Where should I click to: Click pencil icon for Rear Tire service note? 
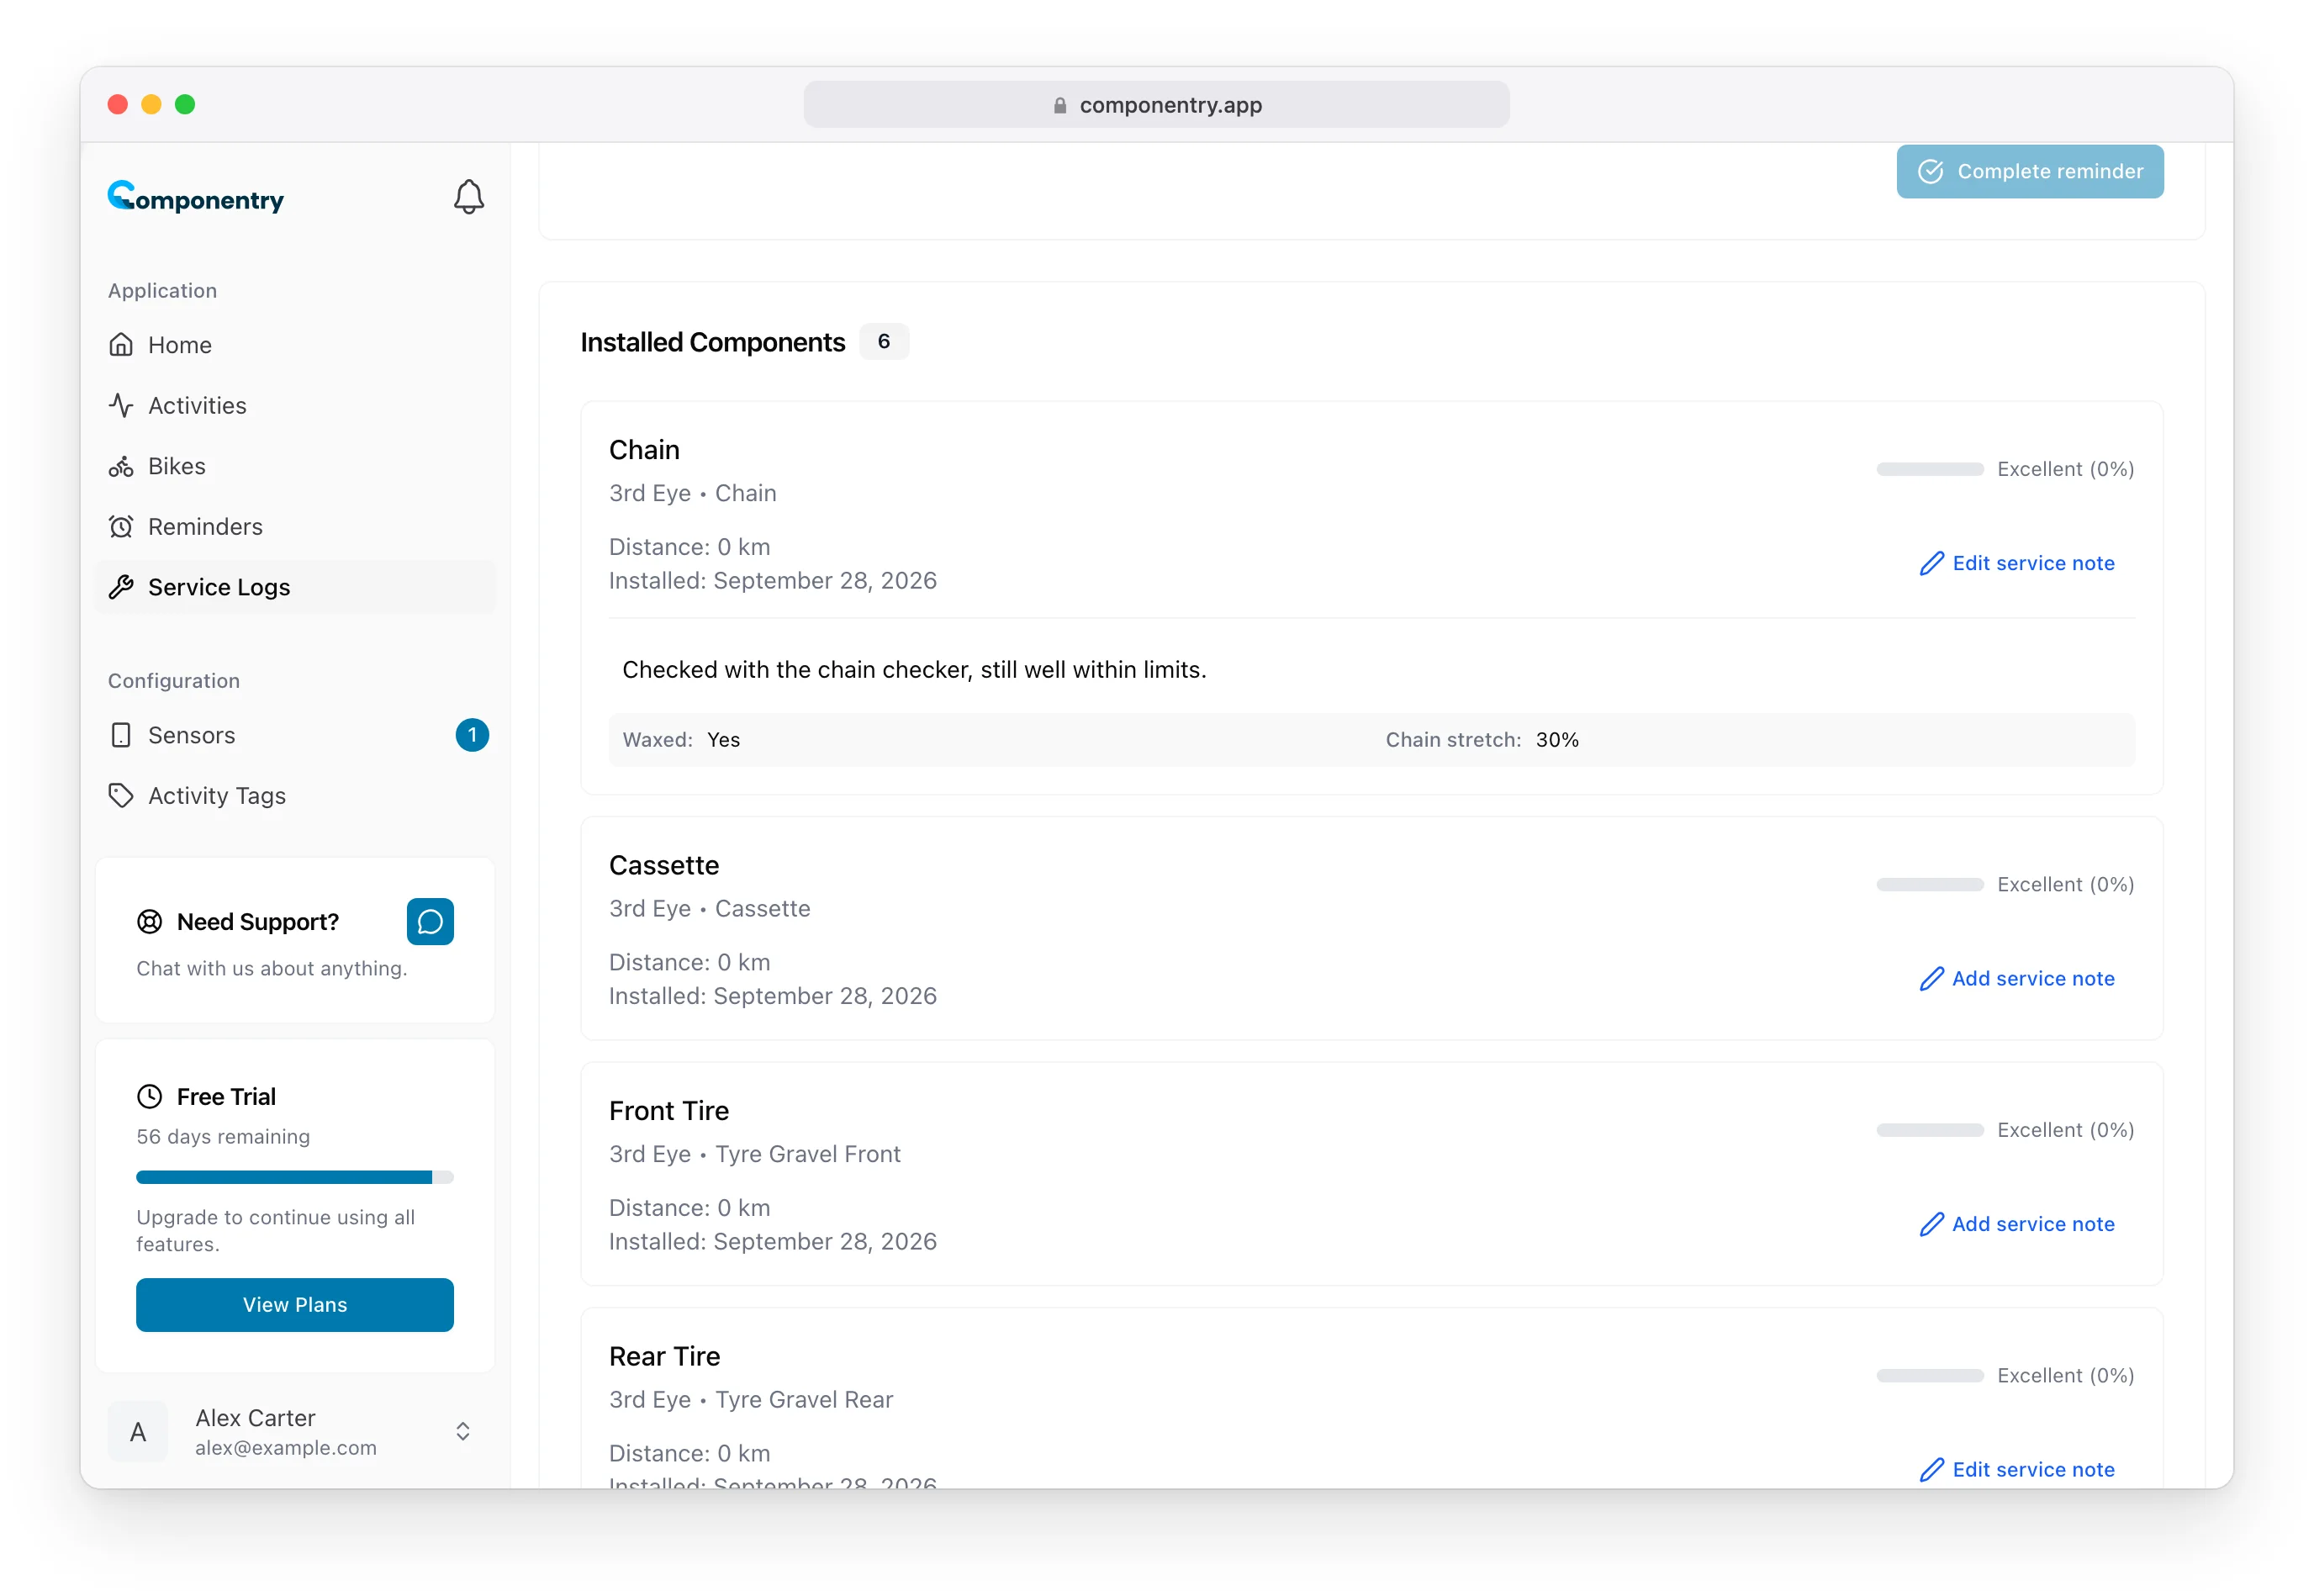coord(1932,1470)
